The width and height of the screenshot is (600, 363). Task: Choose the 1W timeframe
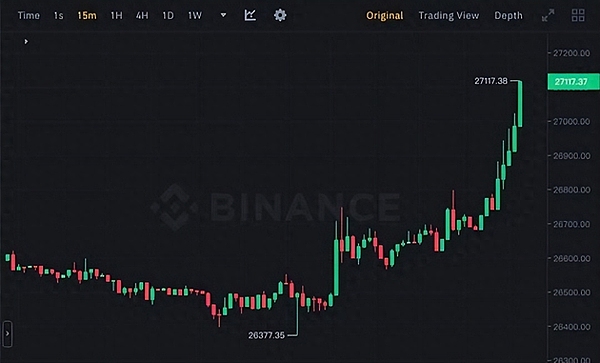[195, 16]
